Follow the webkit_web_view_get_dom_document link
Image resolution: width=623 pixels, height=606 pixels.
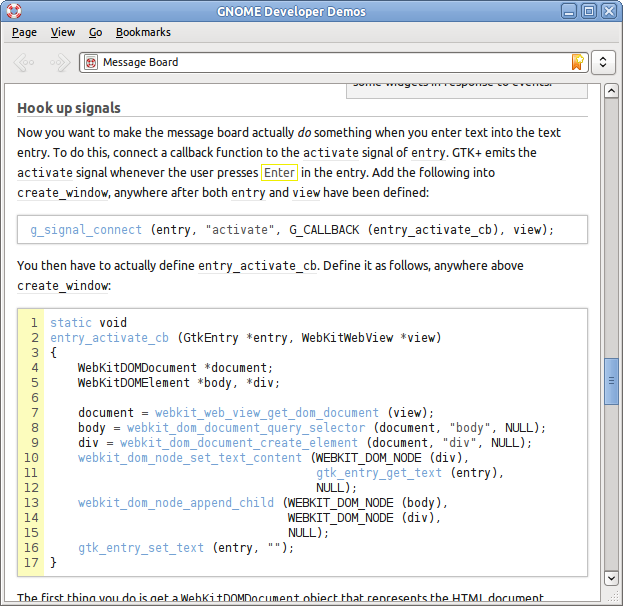tap(267, 413)
